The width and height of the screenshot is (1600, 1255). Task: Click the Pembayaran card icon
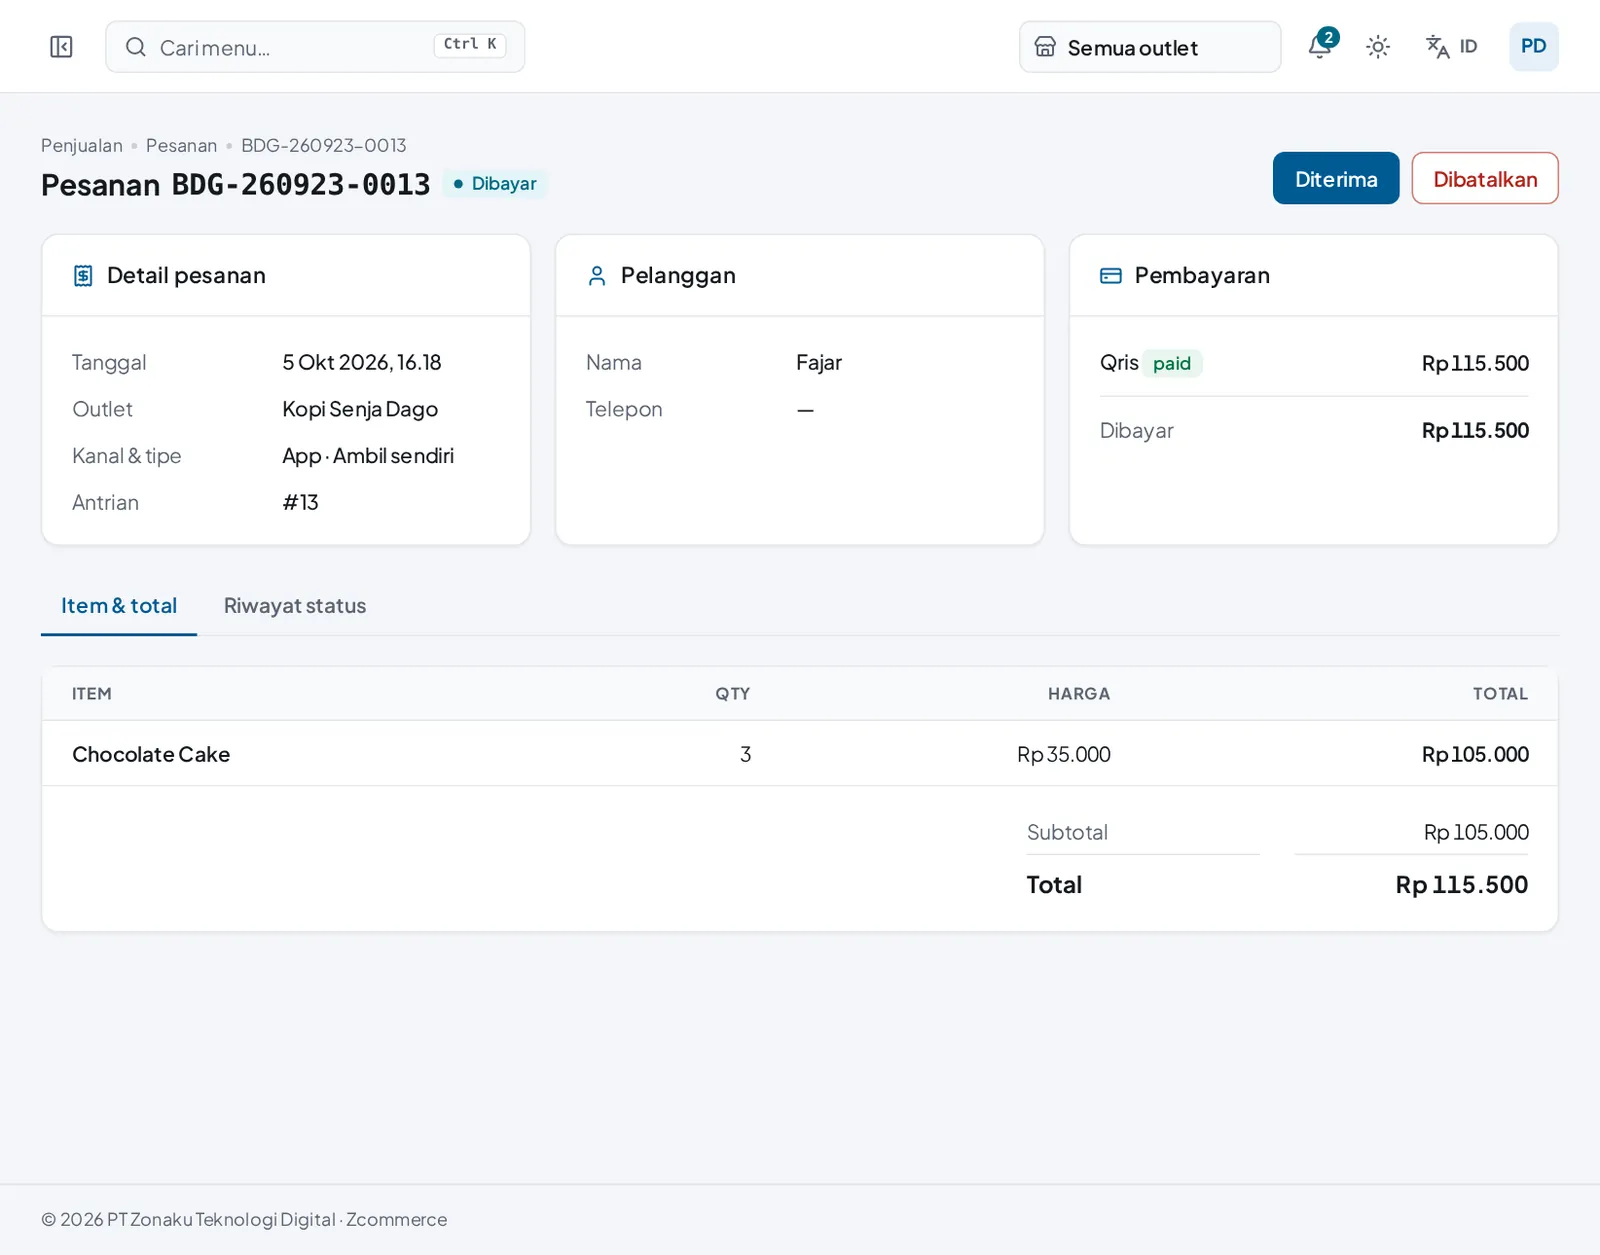[x=1111, y=276]
